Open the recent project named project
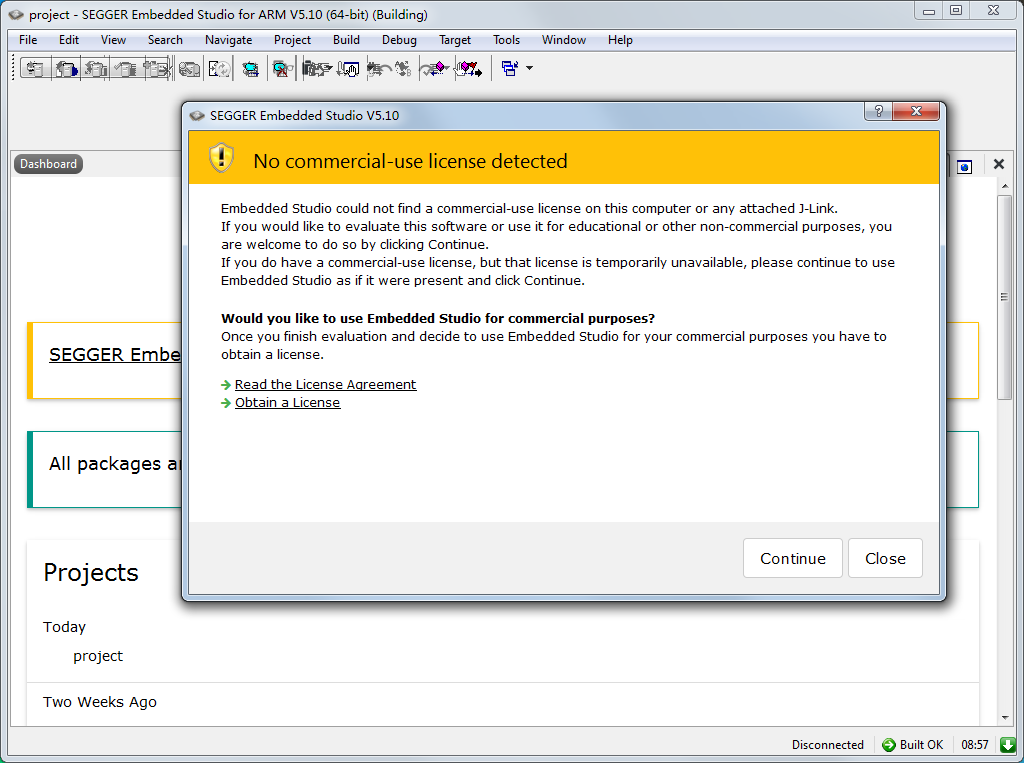Viewport: 1024px width, 763px height. tap(98, 656)
